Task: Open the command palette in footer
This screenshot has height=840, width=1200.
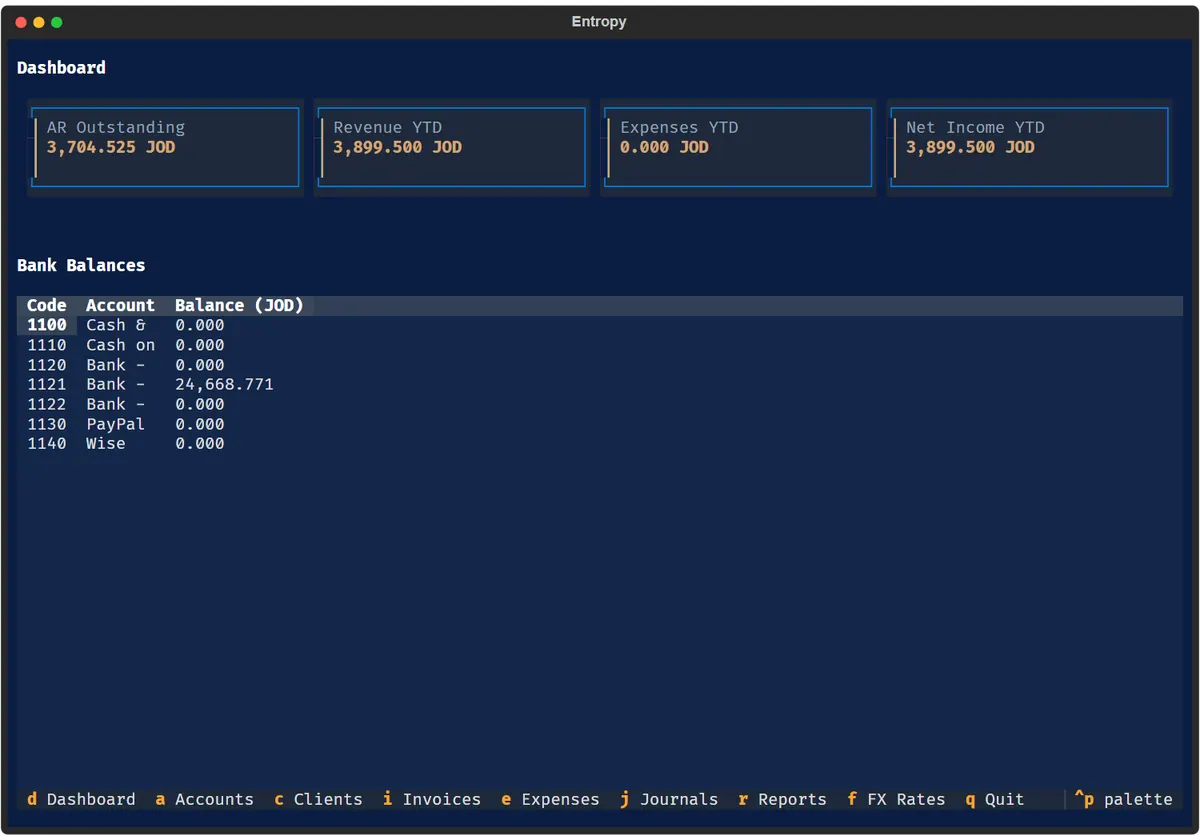Action: pyautogui.click(x=1123, y=799)
